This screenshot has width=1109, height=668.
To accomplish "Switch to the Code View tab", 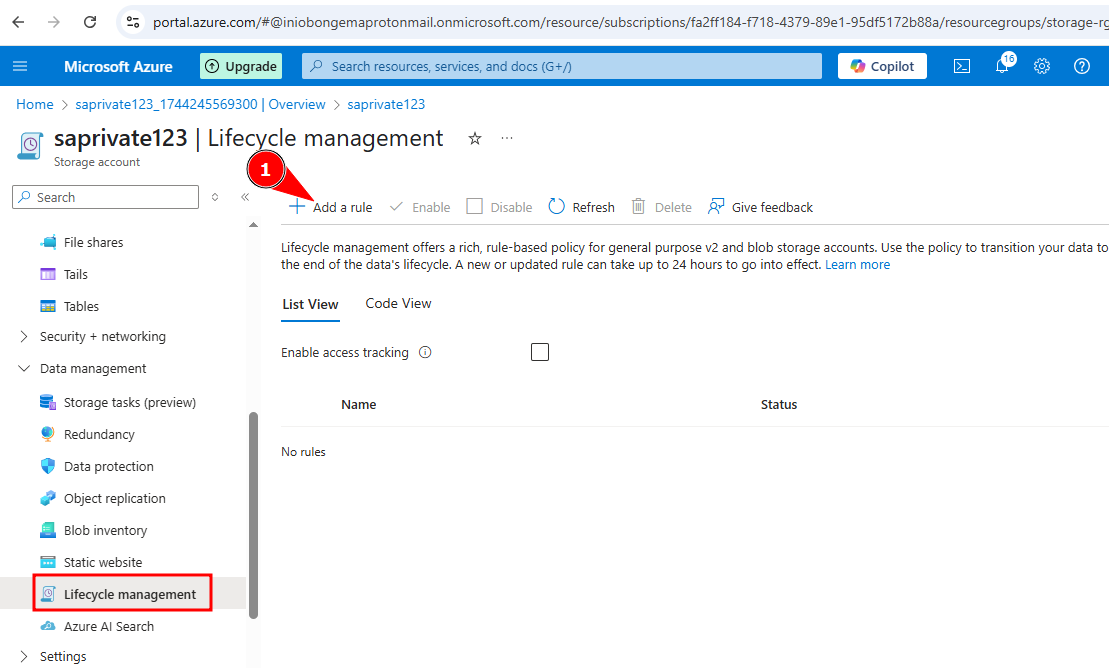I will [398, 304].
